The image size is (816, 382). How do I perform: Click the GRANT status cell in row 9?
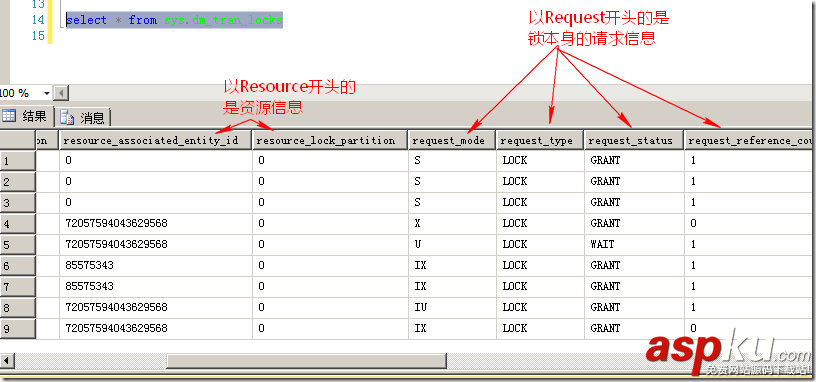coord(634,328)
